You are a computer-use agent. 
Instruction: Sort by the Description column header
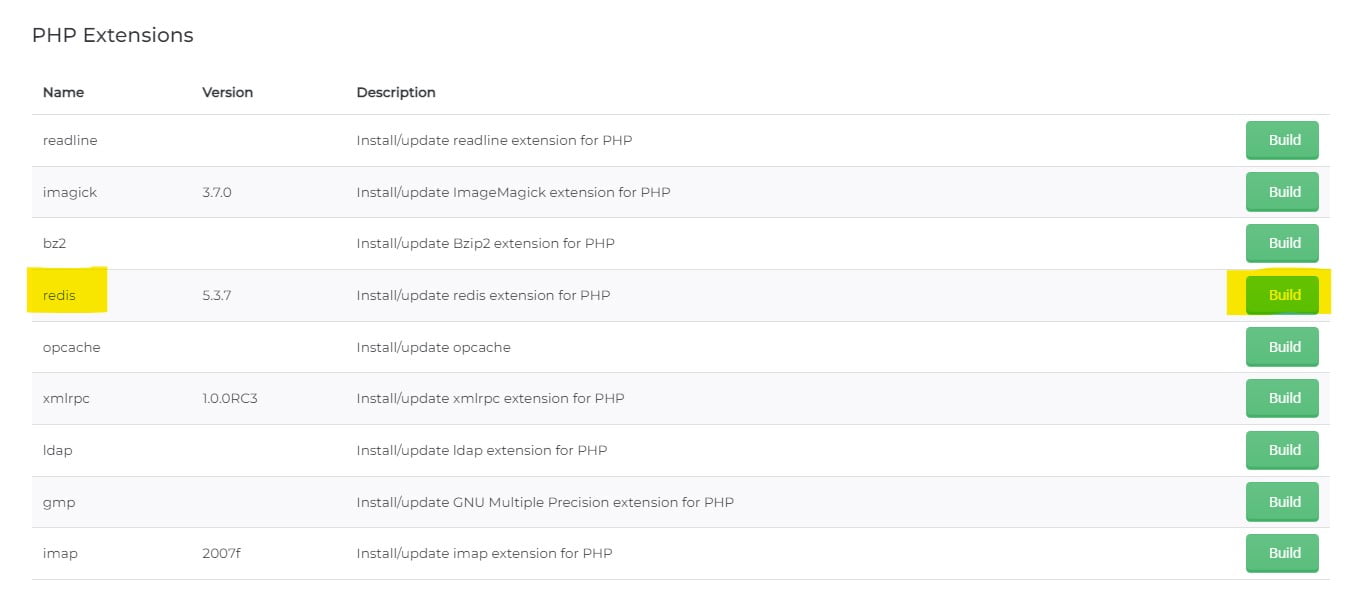point(396,91)
